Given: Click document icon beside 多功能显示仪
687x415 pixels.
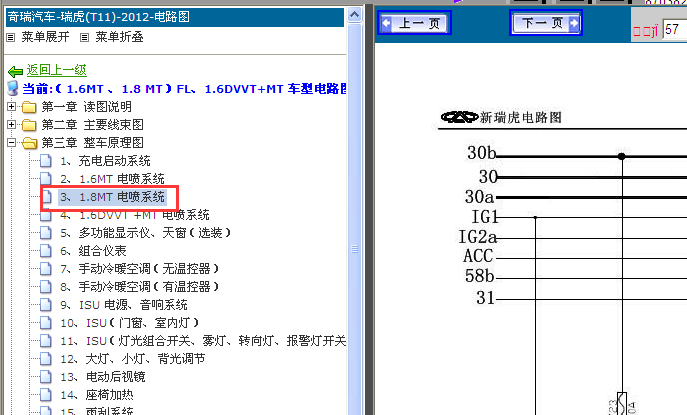Looking at the screenshot, I should pyautogui.click(x=46, y=233).
